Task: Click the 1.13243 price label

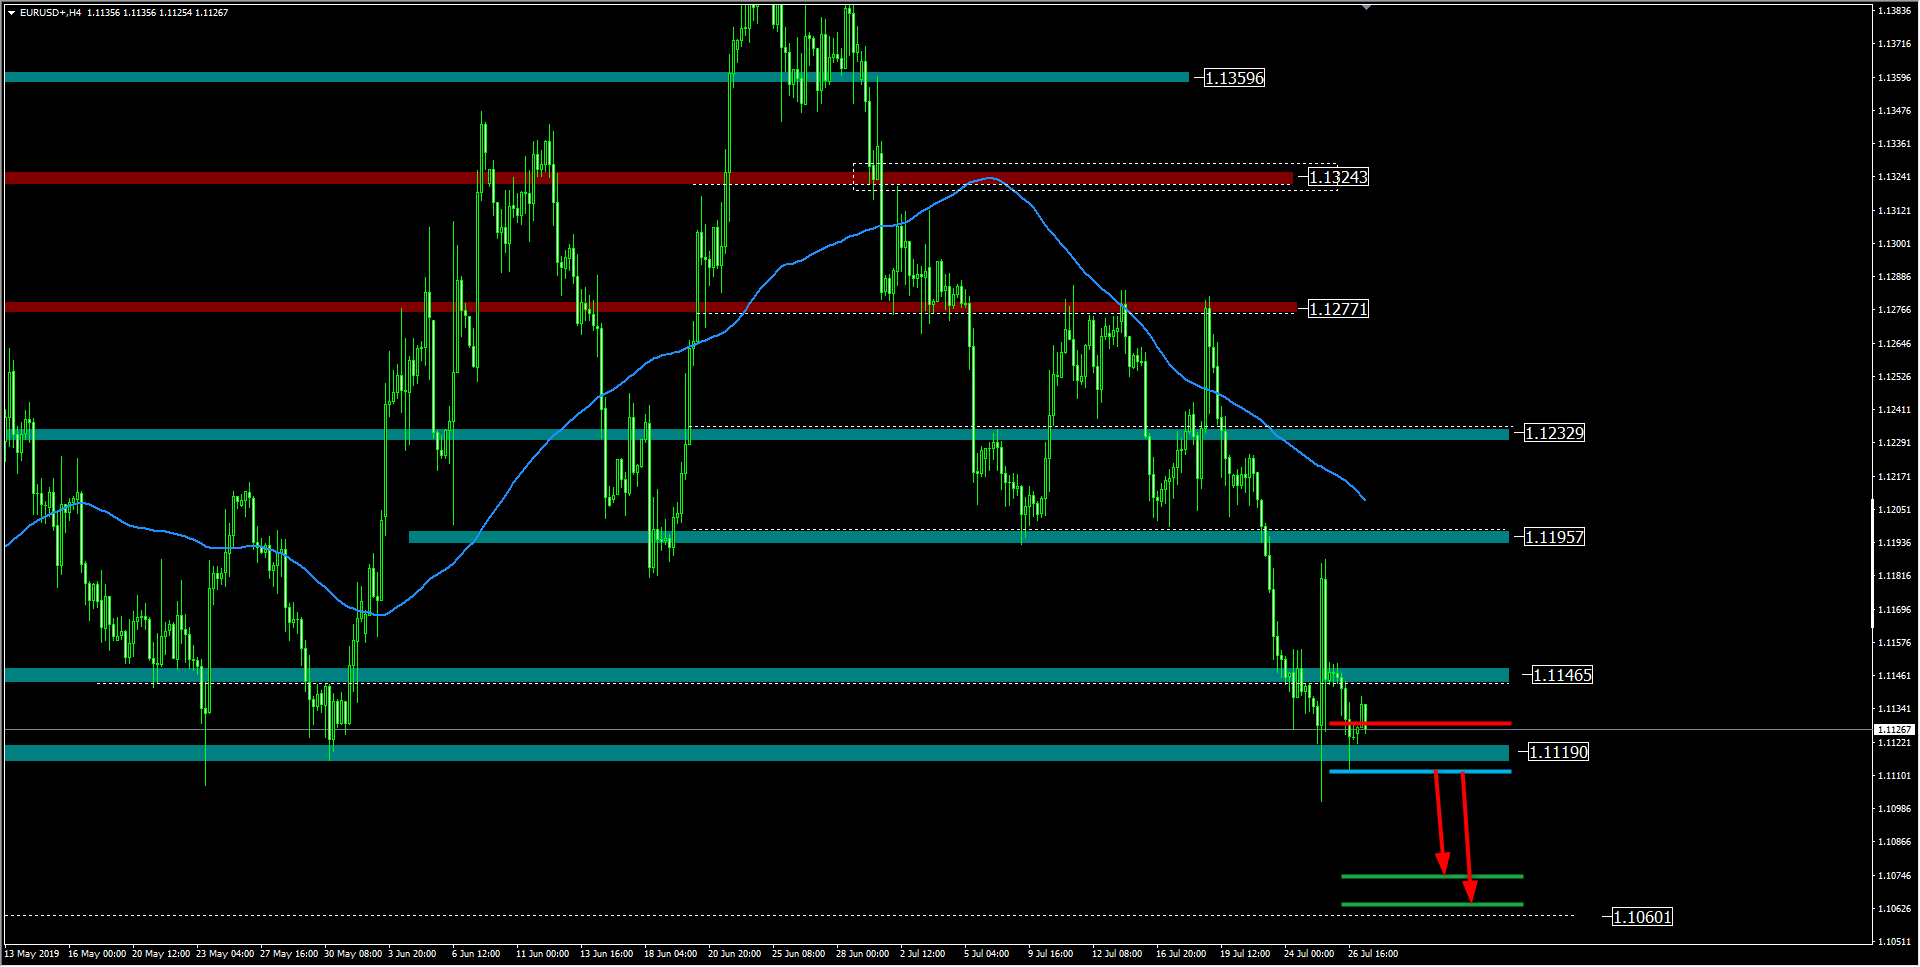Action: pyautogui.click(x=1338, y=177)
